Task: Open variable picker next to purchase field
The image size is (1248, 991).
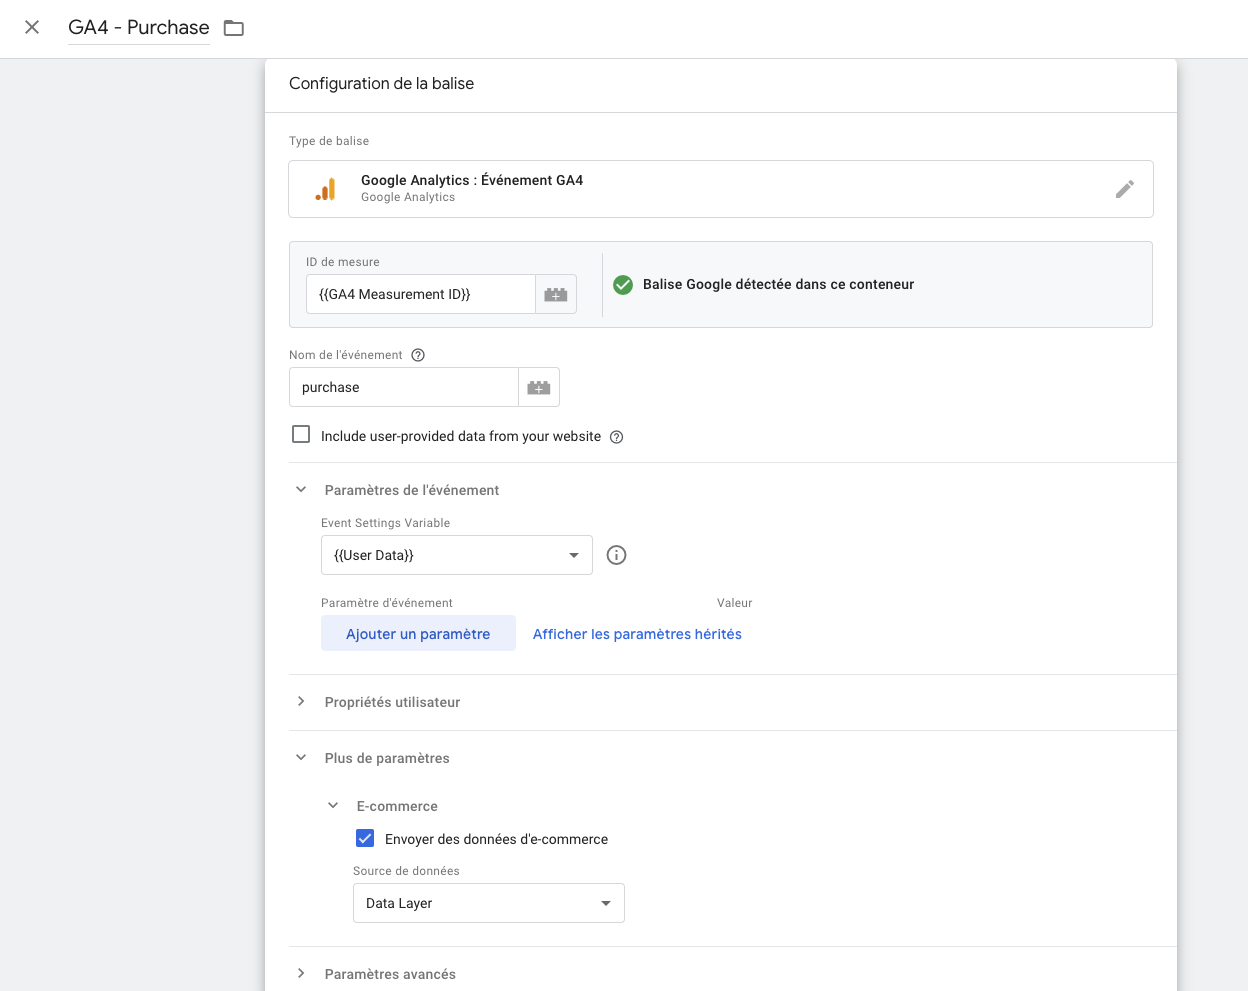Action: pyautogui.click(x=539, y=387)
